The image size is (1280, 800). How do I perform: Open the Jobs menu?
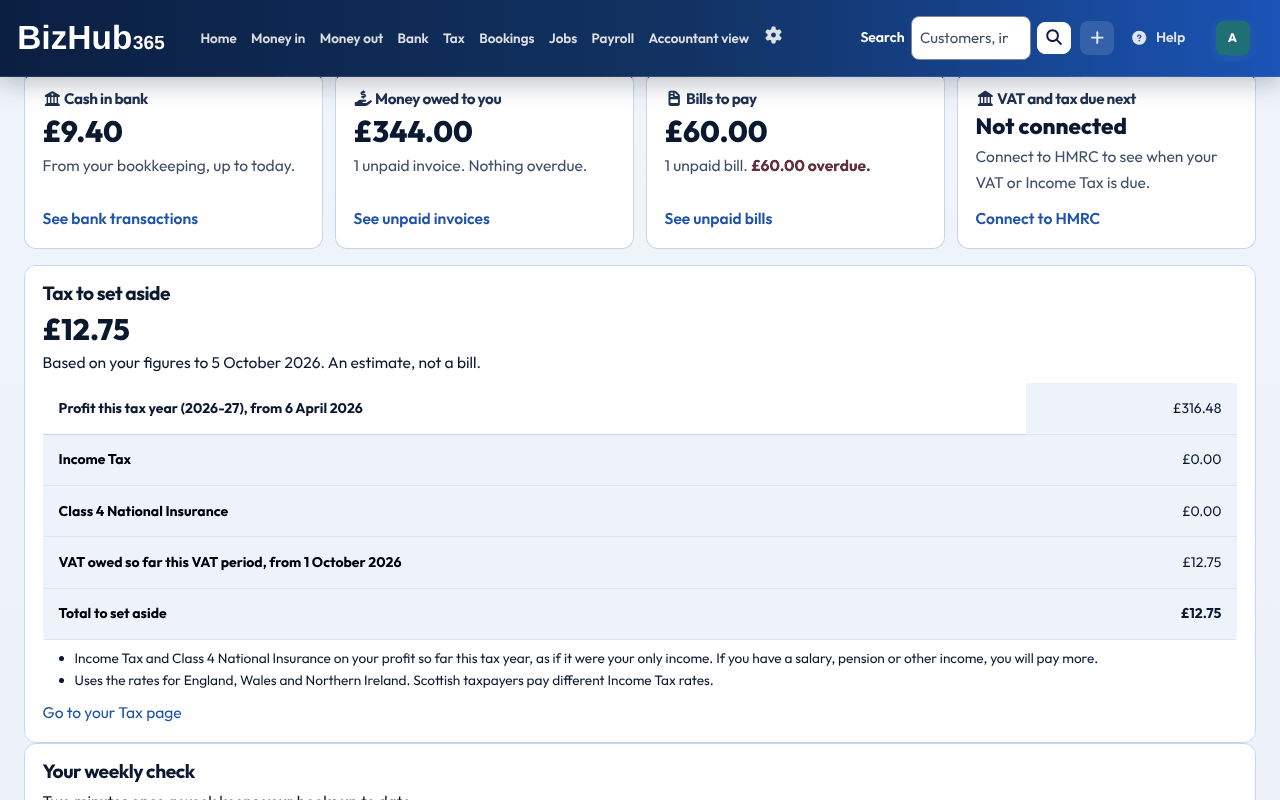(x=563, y=38)
